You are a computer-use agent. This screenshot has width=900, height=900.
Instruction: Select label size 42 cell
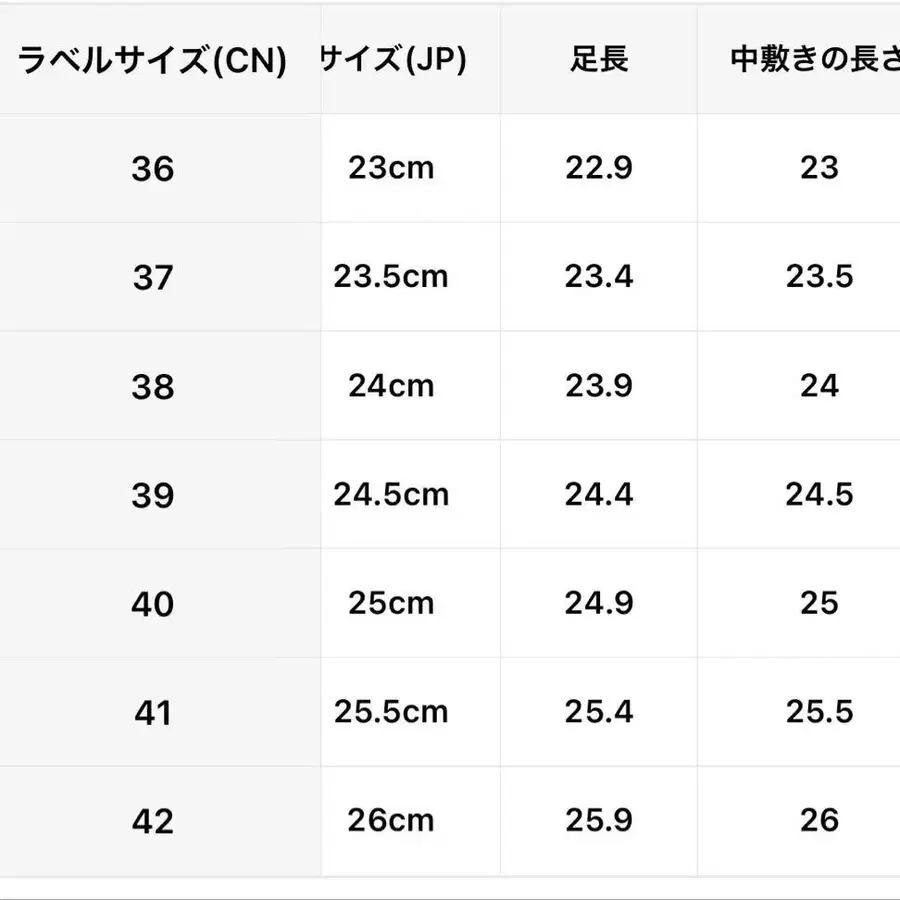tap(153, 822)
